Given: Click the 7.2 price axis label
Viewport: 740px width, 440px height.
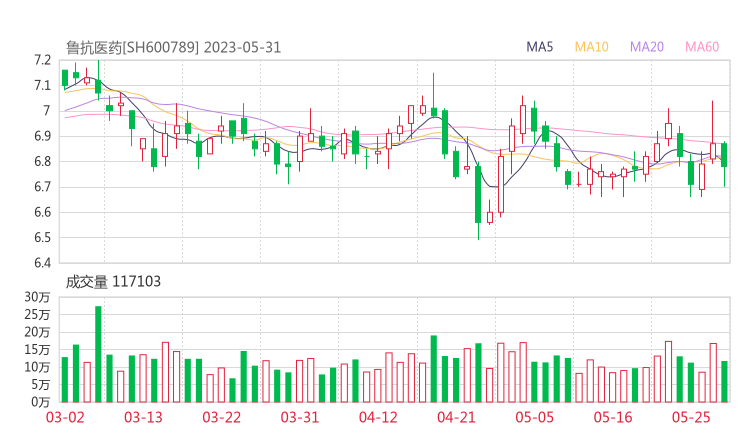Looking at the screenshot, I should pos(42,60).
